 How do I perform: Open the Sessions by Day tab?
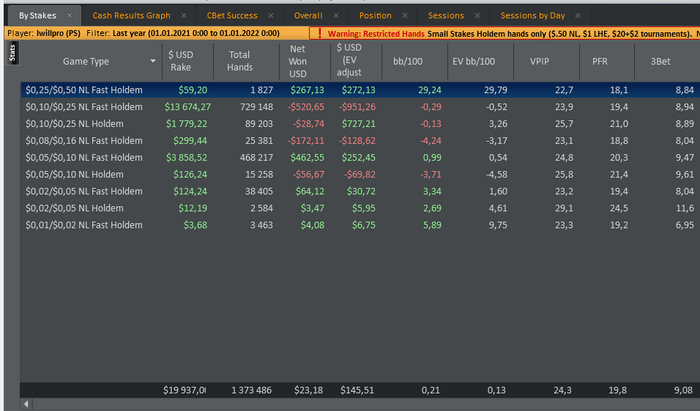coord(533,16)
